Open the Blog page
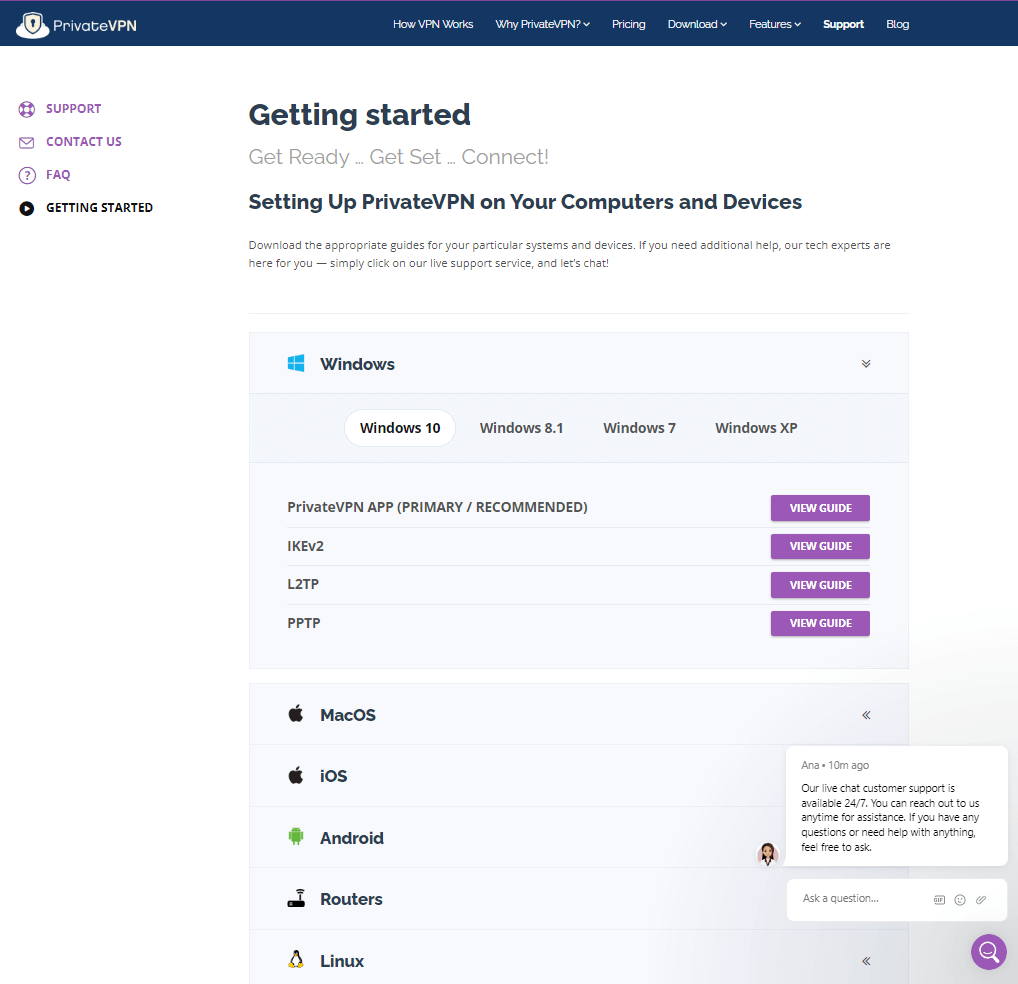1018x984 pixels. 897,24
